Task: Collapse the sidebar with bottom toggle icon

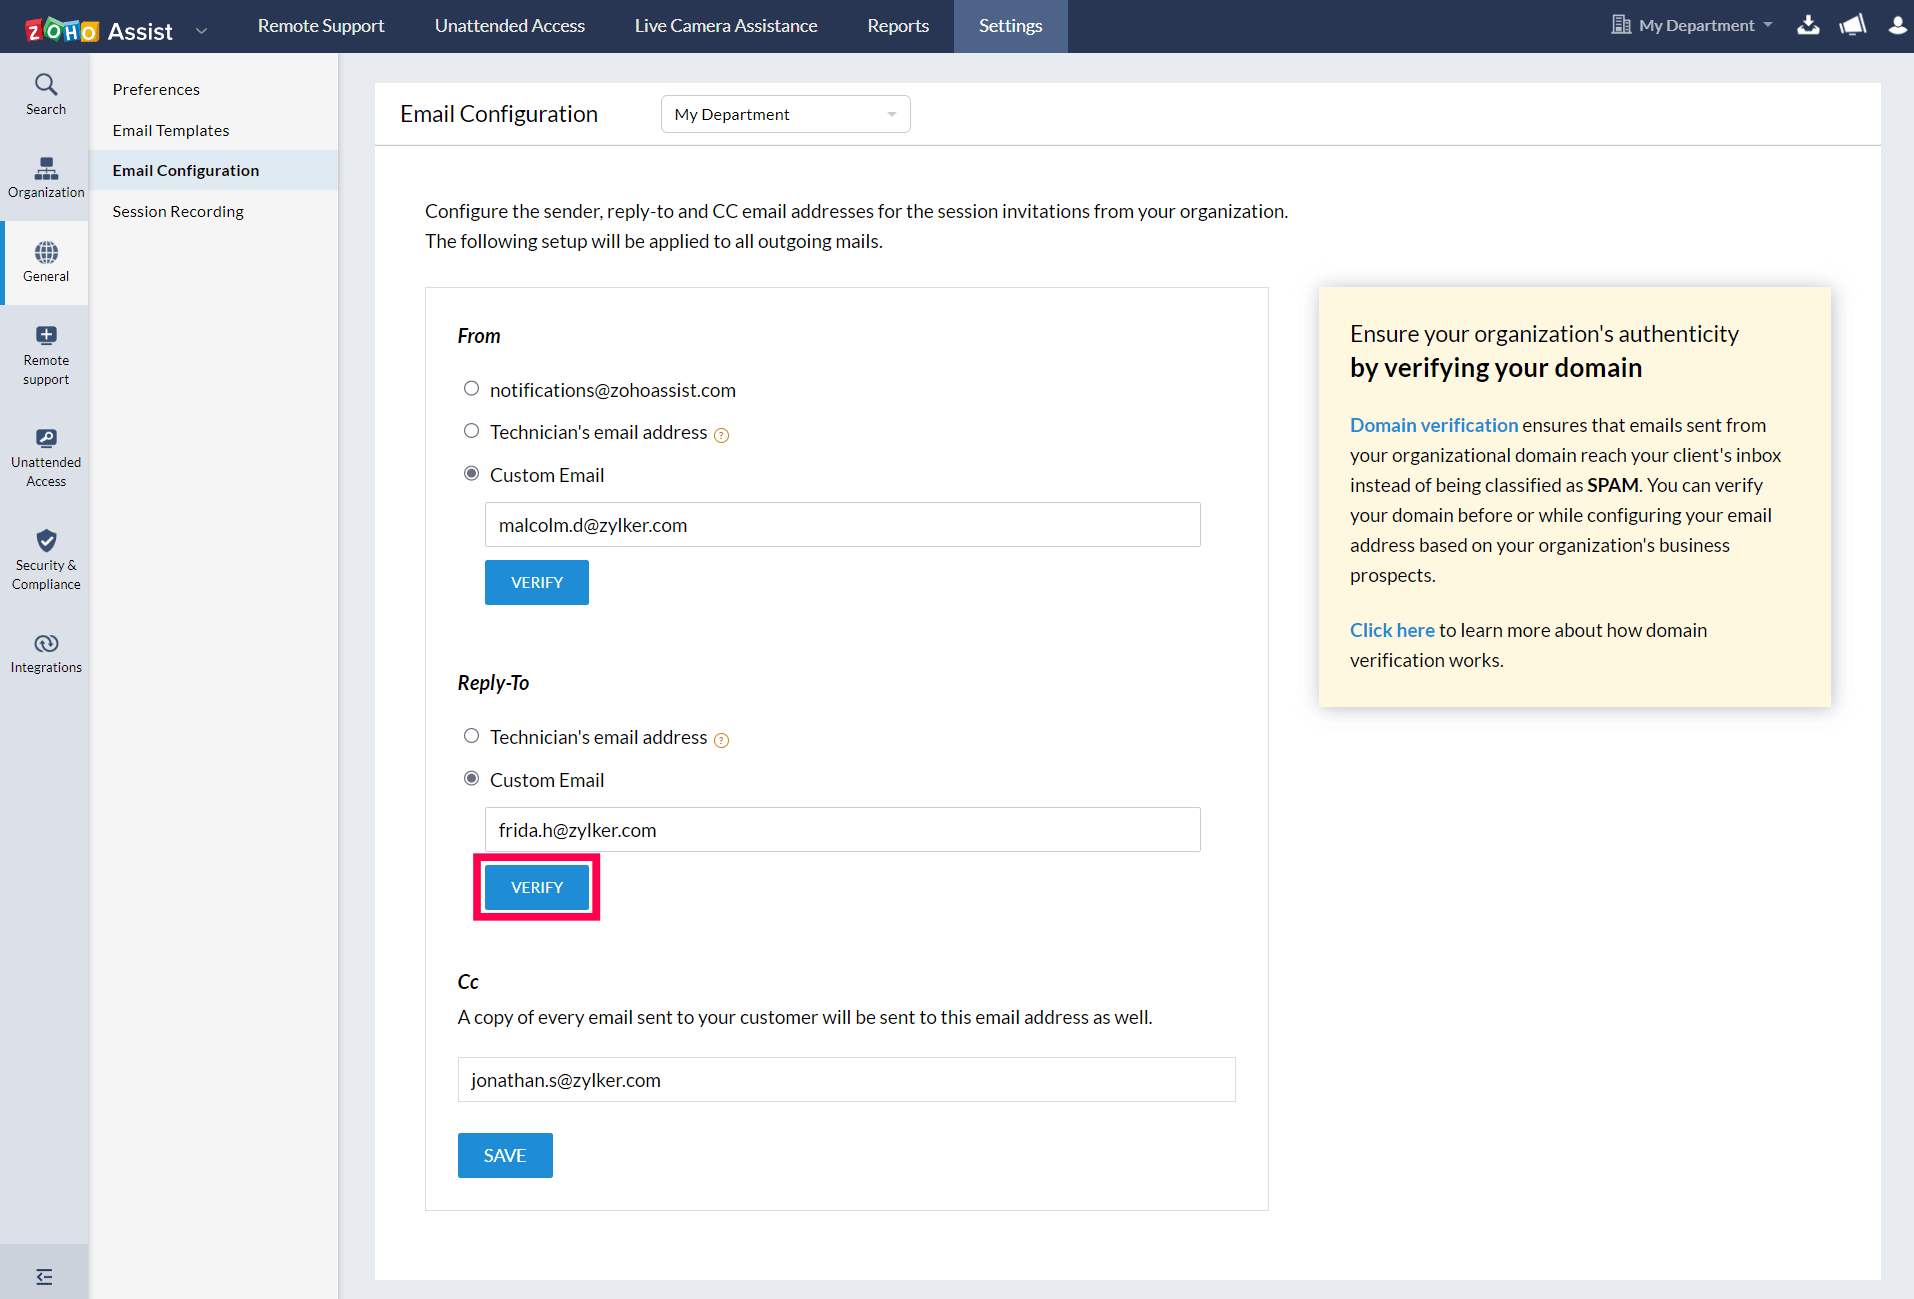Action: (44, 1276)
